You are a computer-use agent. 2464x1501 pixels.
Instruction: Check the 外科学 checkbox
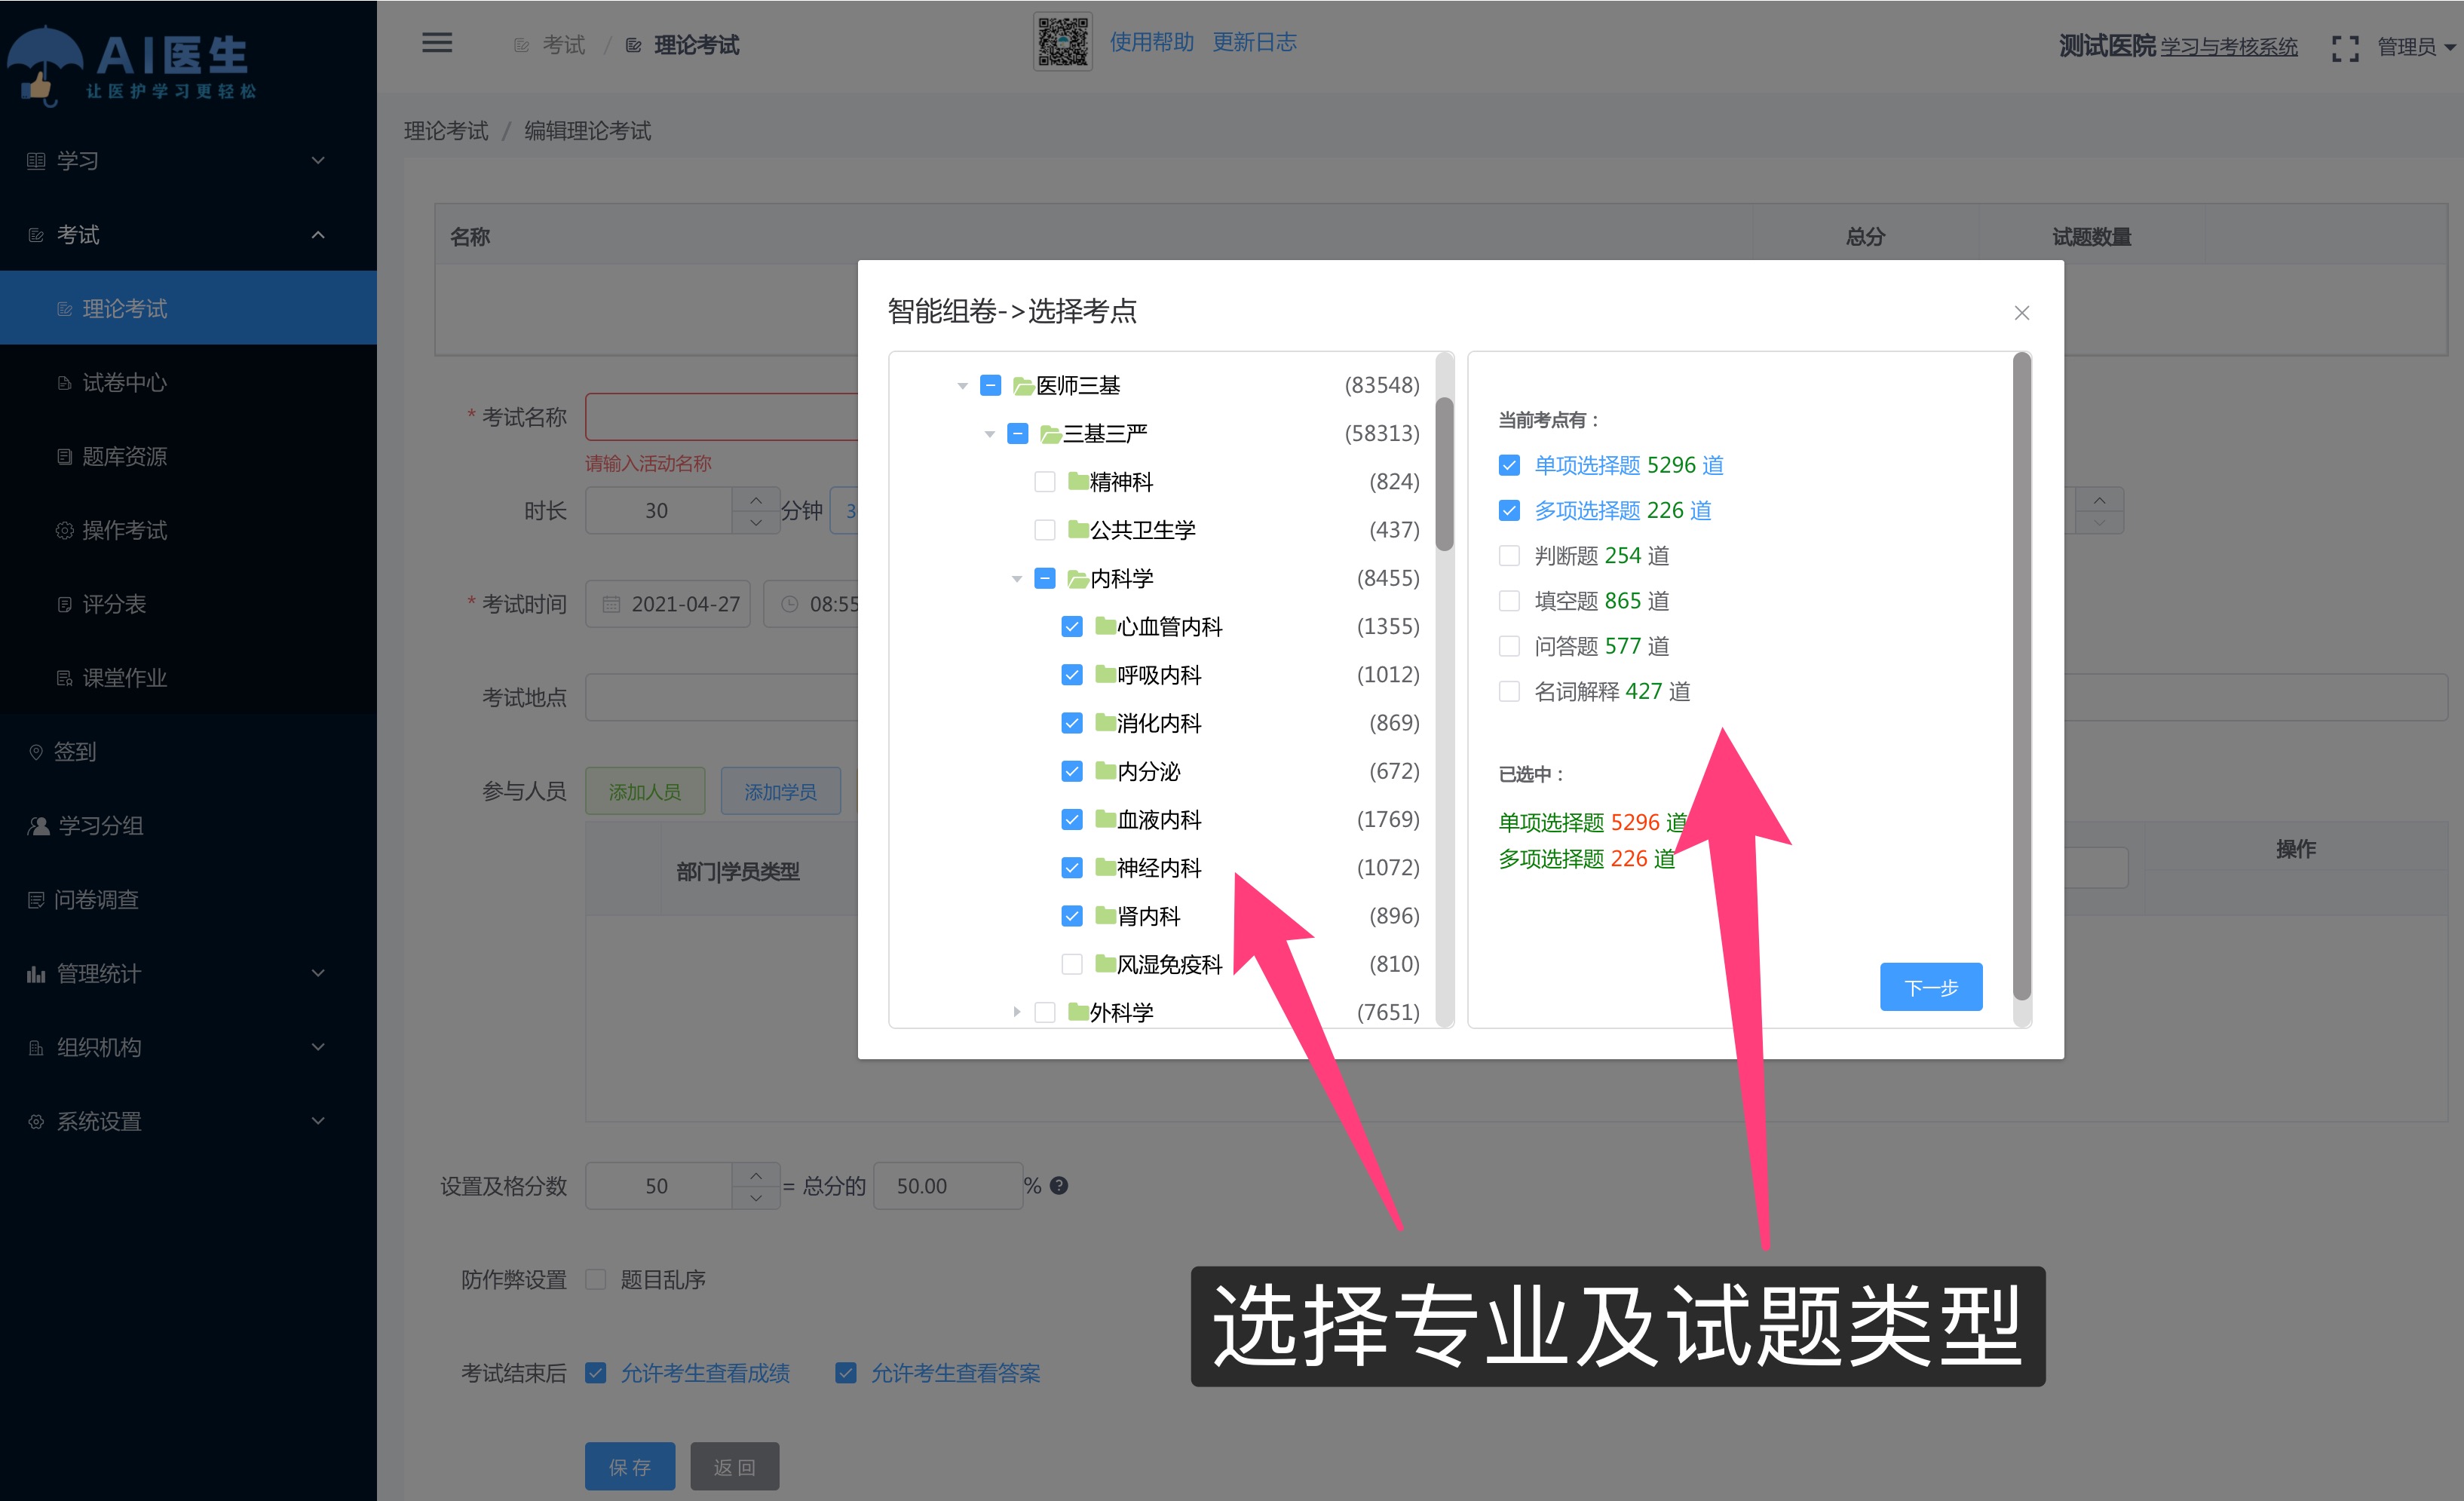click(1045, 1012)
